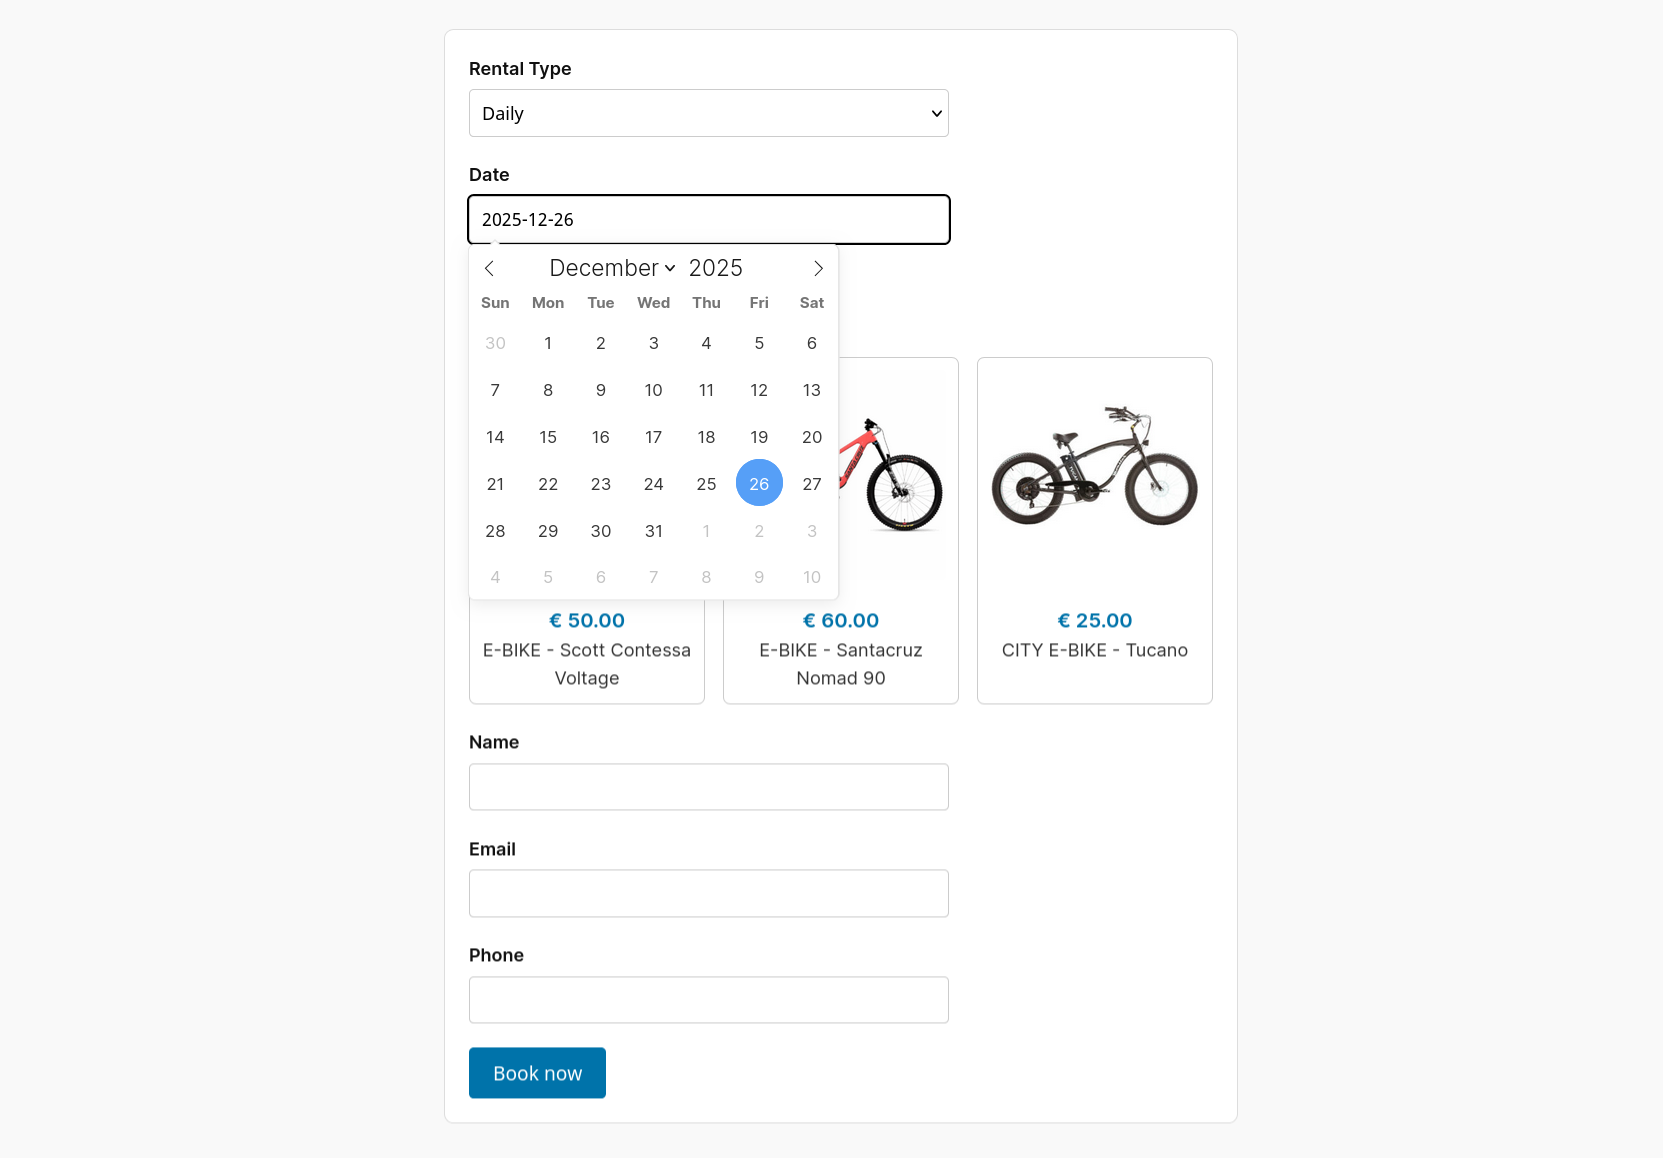Viewport: 1663px width, 1158px height.
Task: Click the Phone input field
Action: tap(708, 1000)
